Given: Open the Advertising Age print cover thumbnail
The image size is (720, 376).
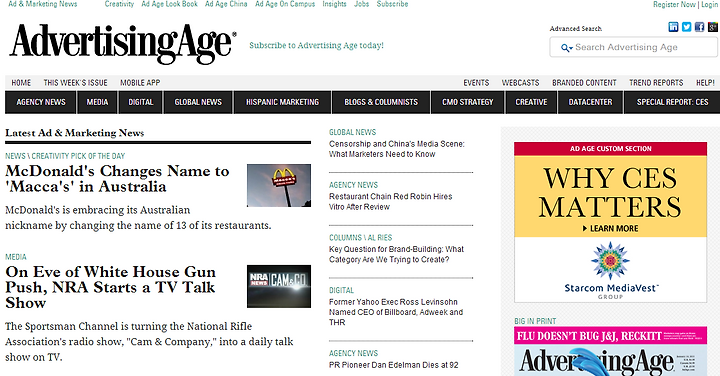Looking at the screenshot, I should (610, 351).
